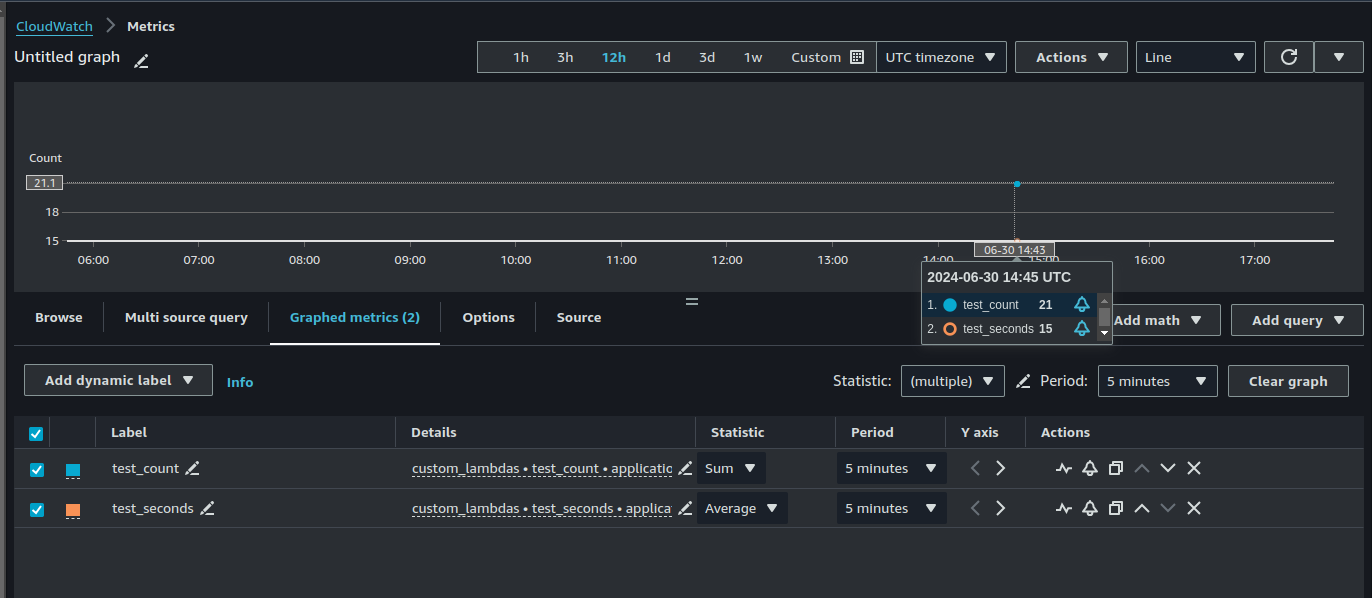Open the Sum statistic dropdown

(x=731, y=468)
